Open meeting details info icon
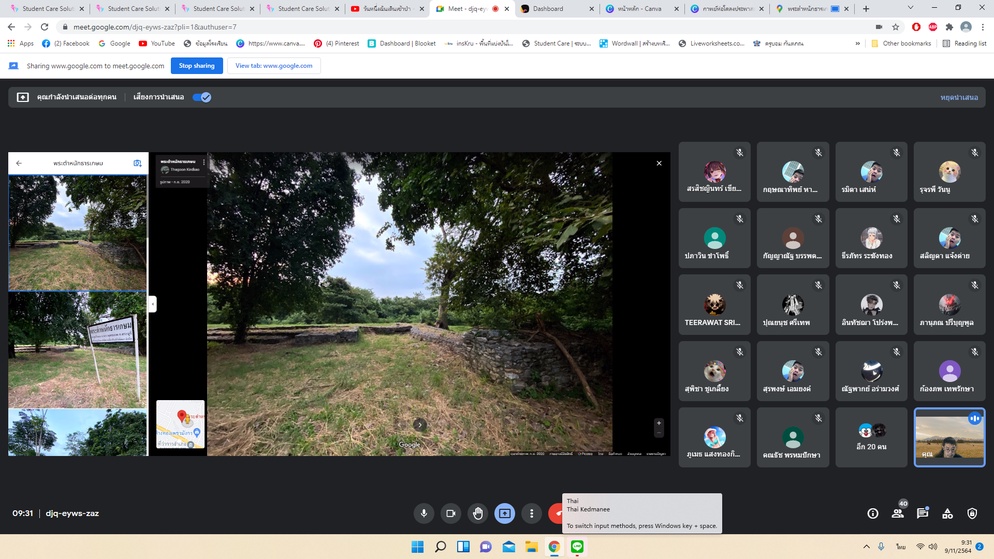The image size is (994, 559). pos(873,513)
